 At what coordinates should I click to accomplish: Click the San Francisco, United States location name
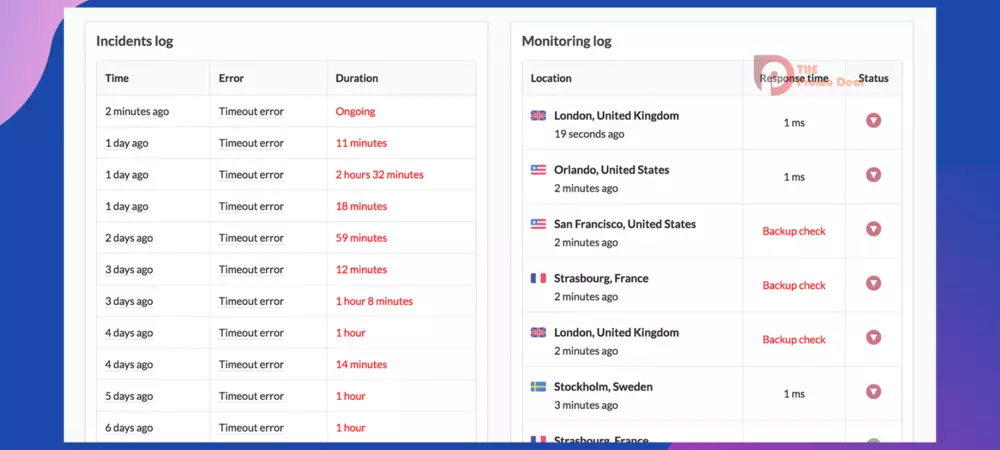point(625,224)
